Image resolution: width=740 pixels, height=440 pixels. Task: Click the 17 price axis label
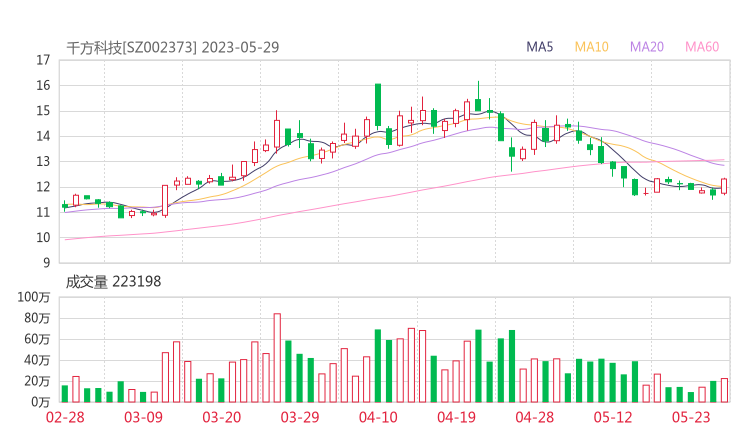coord(42,60)
